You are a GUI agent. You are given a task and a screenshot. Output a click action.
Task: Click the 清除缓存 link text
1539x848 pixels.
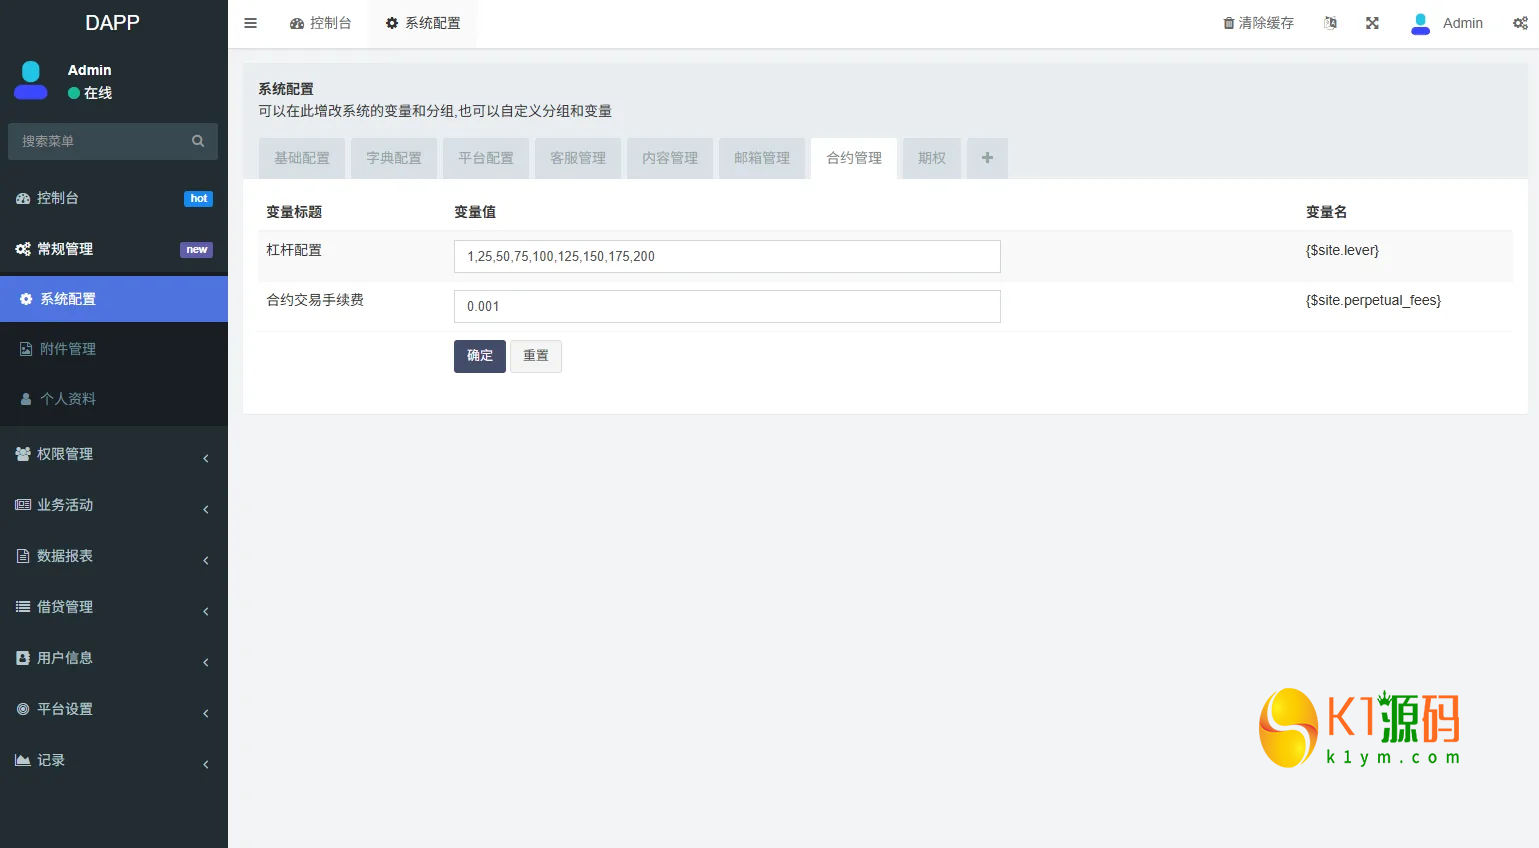(1266, 23)
